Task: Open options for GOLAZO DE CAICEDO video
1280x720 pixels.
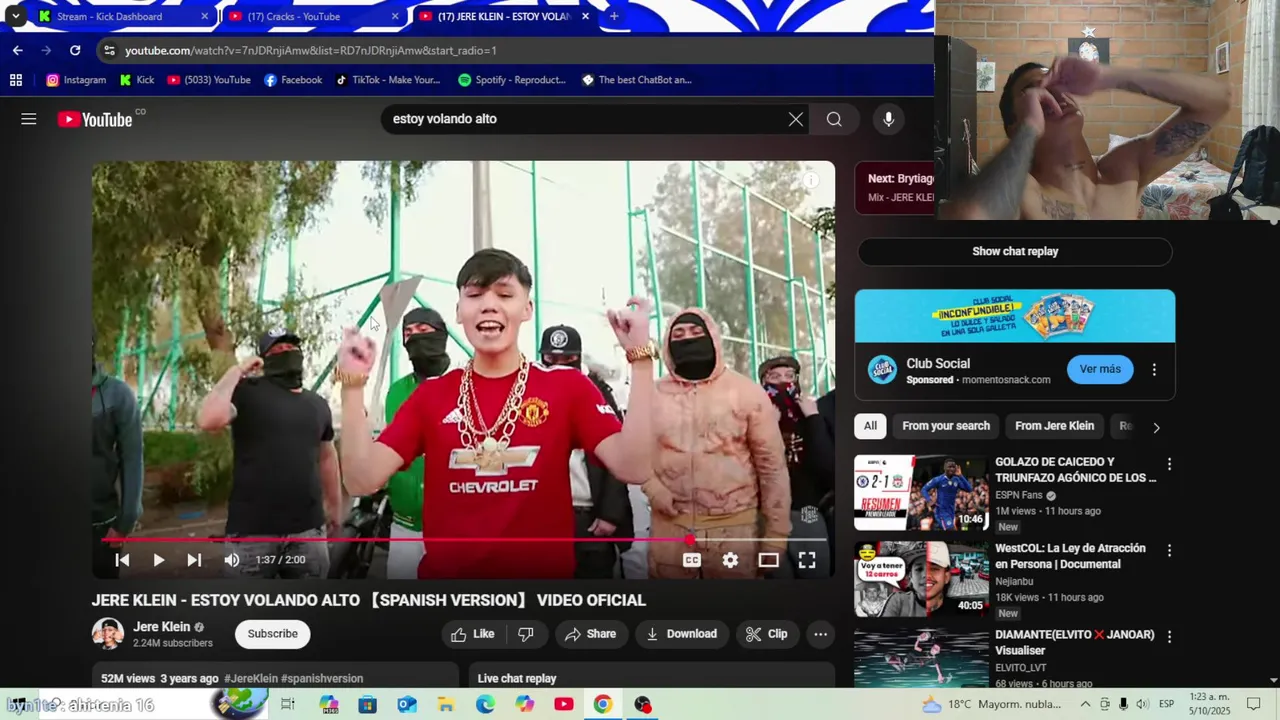Action: 1169,464
